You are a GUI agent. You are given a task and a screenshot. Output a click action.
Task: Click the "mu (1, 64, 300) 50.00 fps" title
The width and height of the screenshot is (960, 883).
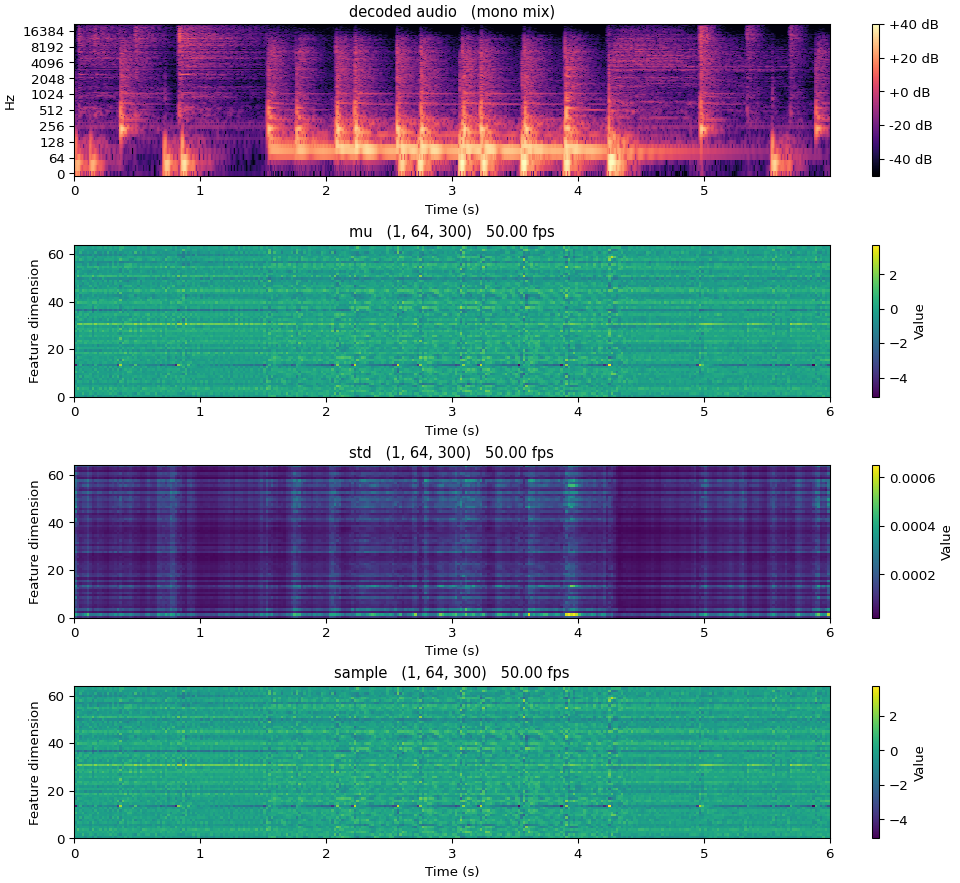[452, 232]
